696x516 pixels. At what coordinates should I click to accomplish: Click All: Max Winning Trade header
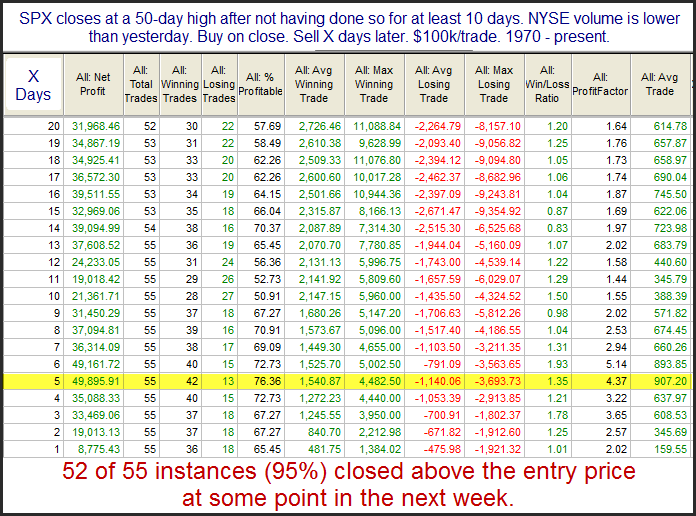(x=374, y=84)
